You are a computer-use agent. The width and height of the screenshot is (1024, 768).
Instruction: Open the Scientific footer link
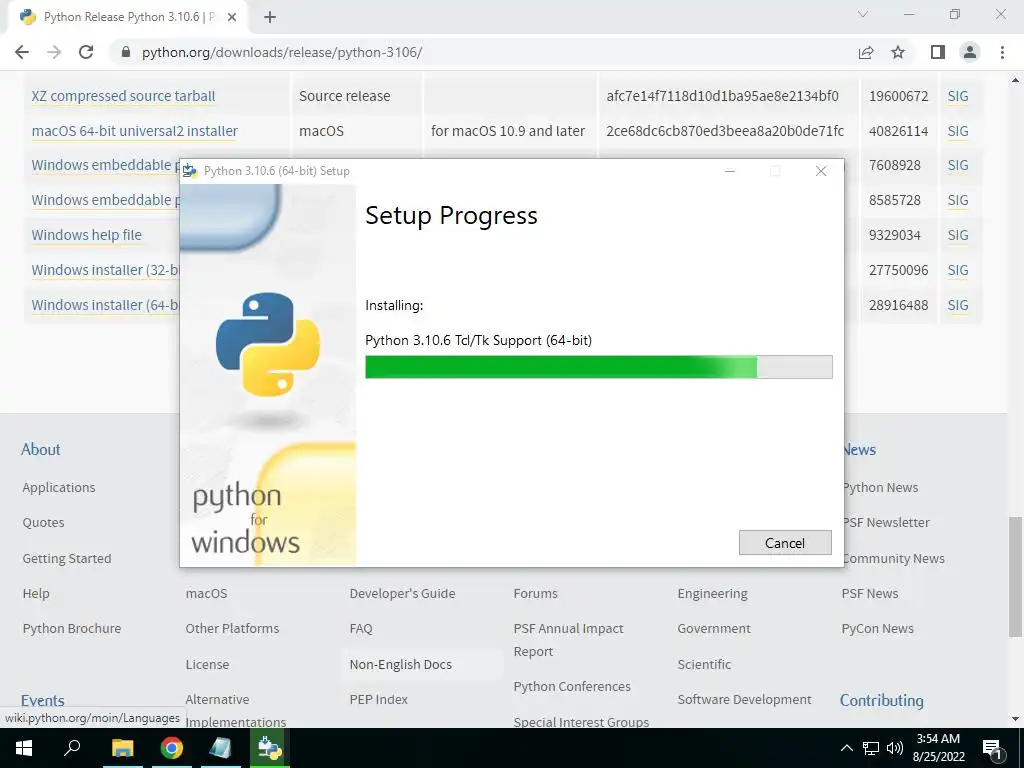(x=704, y=664)
